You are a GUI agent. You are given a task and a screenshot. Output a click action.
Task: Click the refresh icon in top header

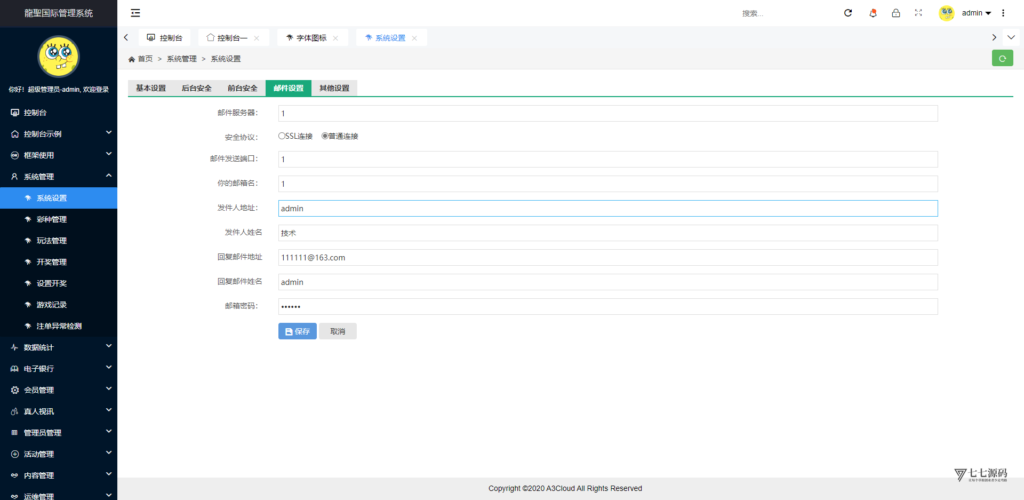(x=848, y=13)
